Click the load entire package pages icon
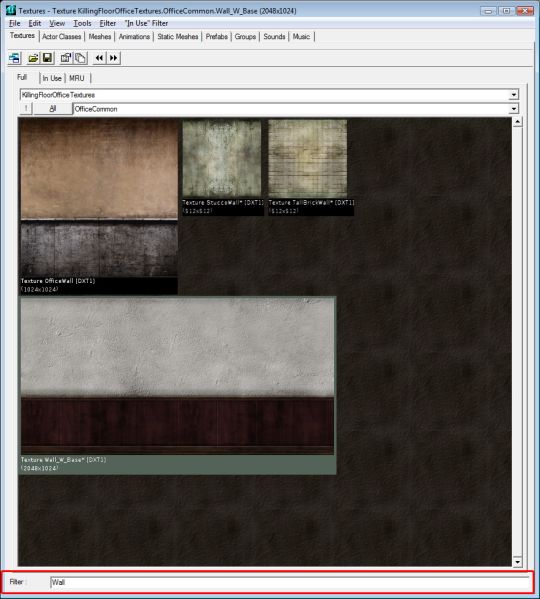Screen dimensions: 540x599 coord(80,58)
